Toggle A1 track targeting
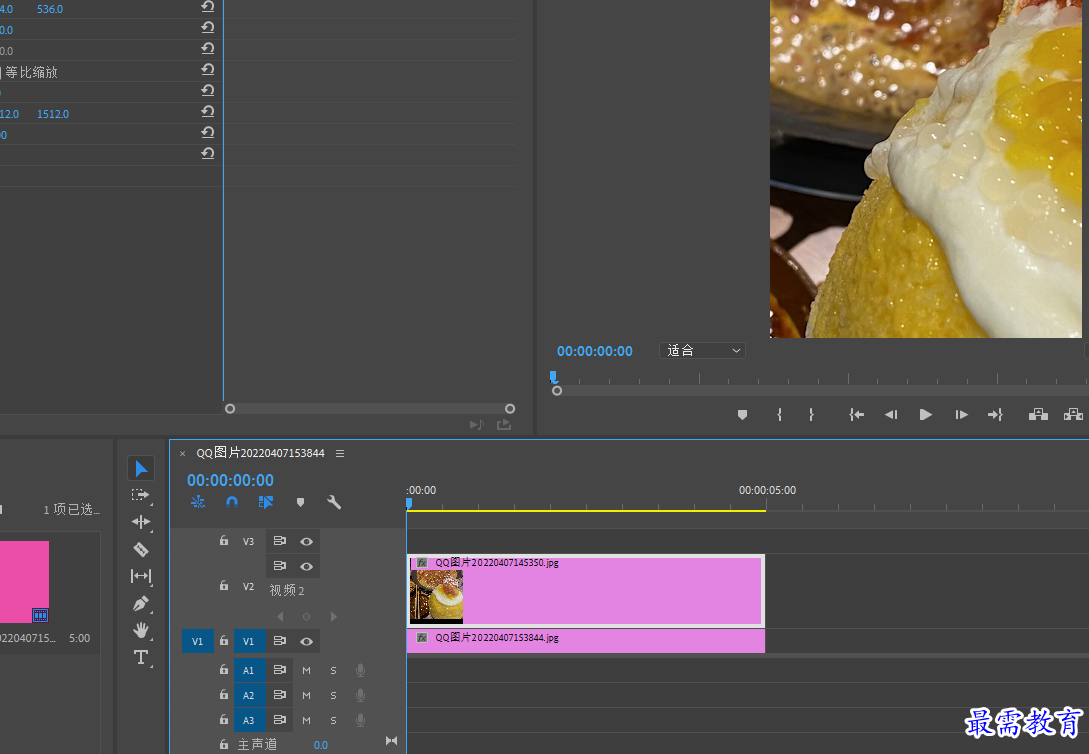The width and height of the screenshot is (1089, 754). point(249,671)
